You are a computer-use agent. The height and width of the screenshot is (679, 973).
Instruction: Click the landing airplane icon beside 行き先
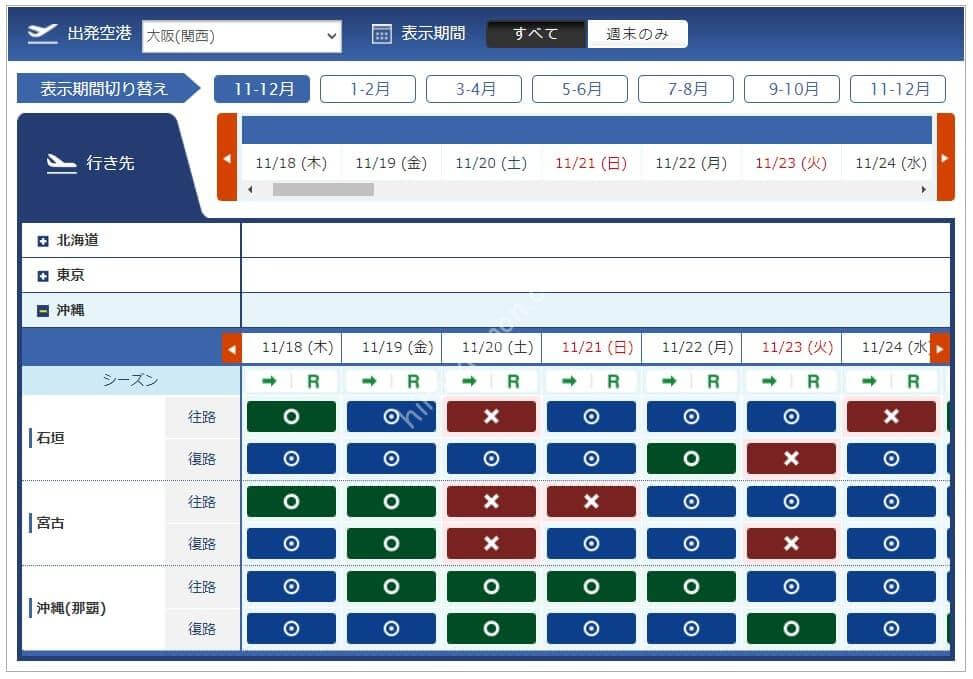[61, 163]
